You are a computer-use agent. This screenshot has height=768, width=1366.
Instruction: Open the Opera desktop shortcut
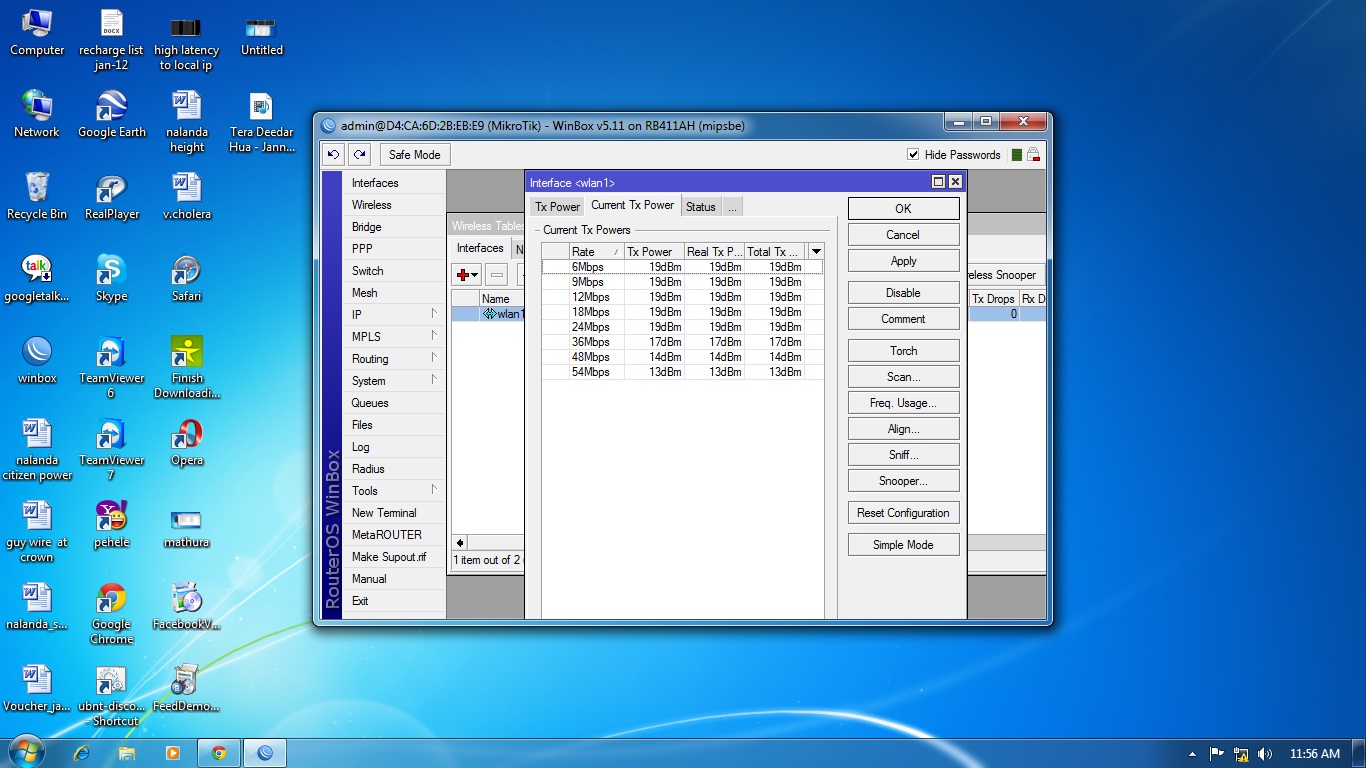(187, 442)
